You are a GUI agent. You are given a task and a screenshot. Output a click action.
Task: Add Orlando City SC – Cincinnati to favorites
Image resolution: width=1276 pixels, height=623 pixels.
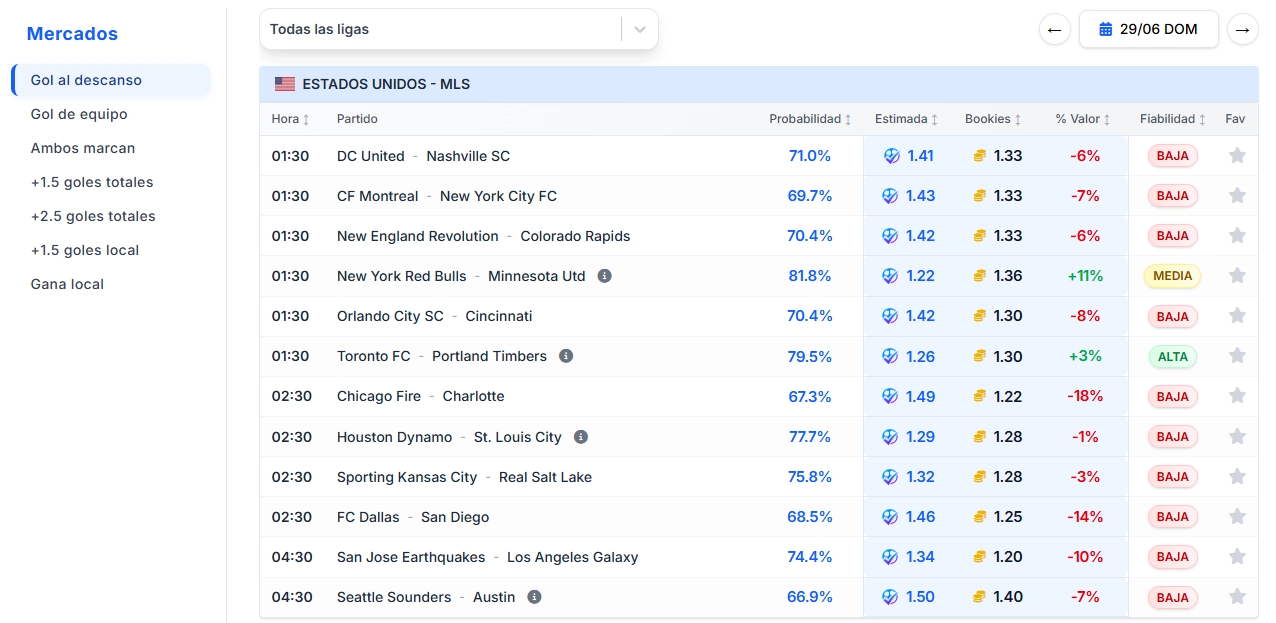(1237, 316)
